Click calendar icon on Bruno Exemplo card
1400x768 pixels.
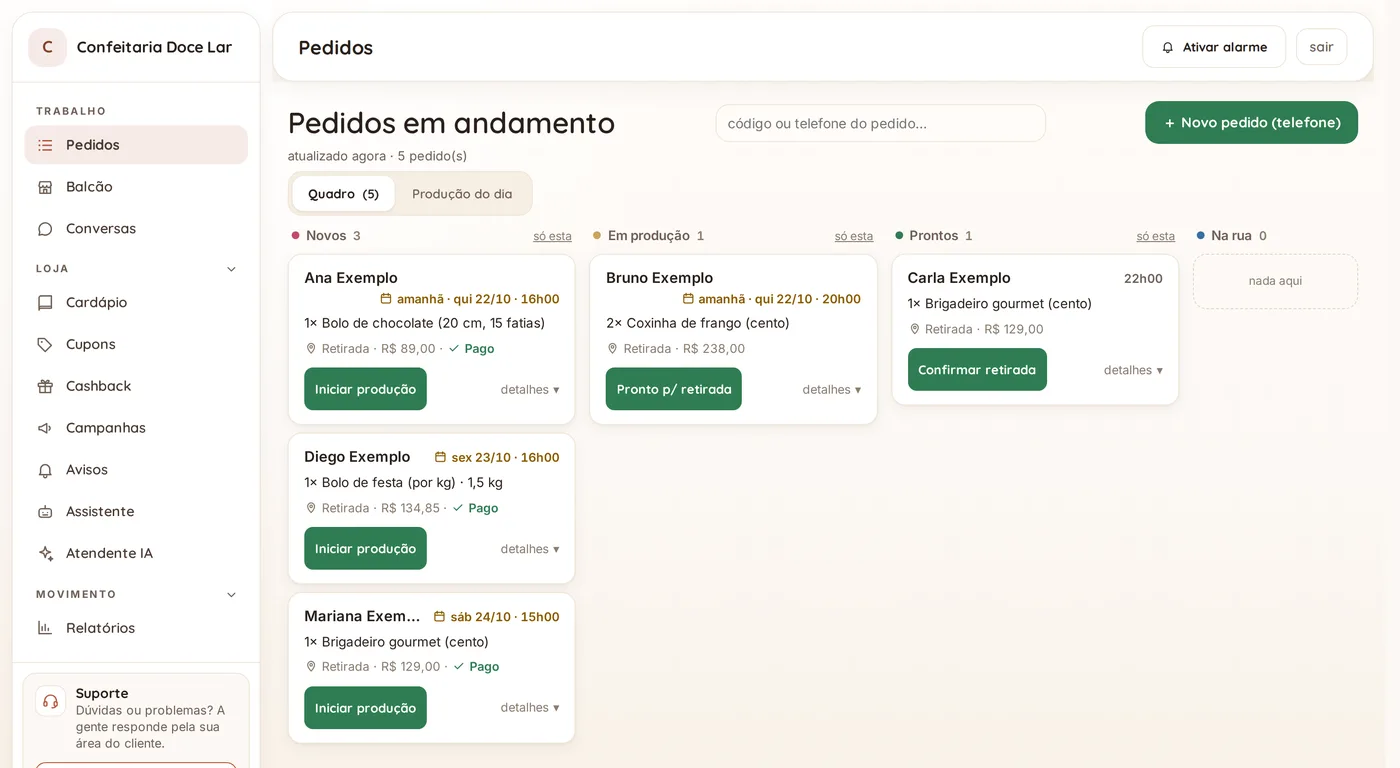688,299
